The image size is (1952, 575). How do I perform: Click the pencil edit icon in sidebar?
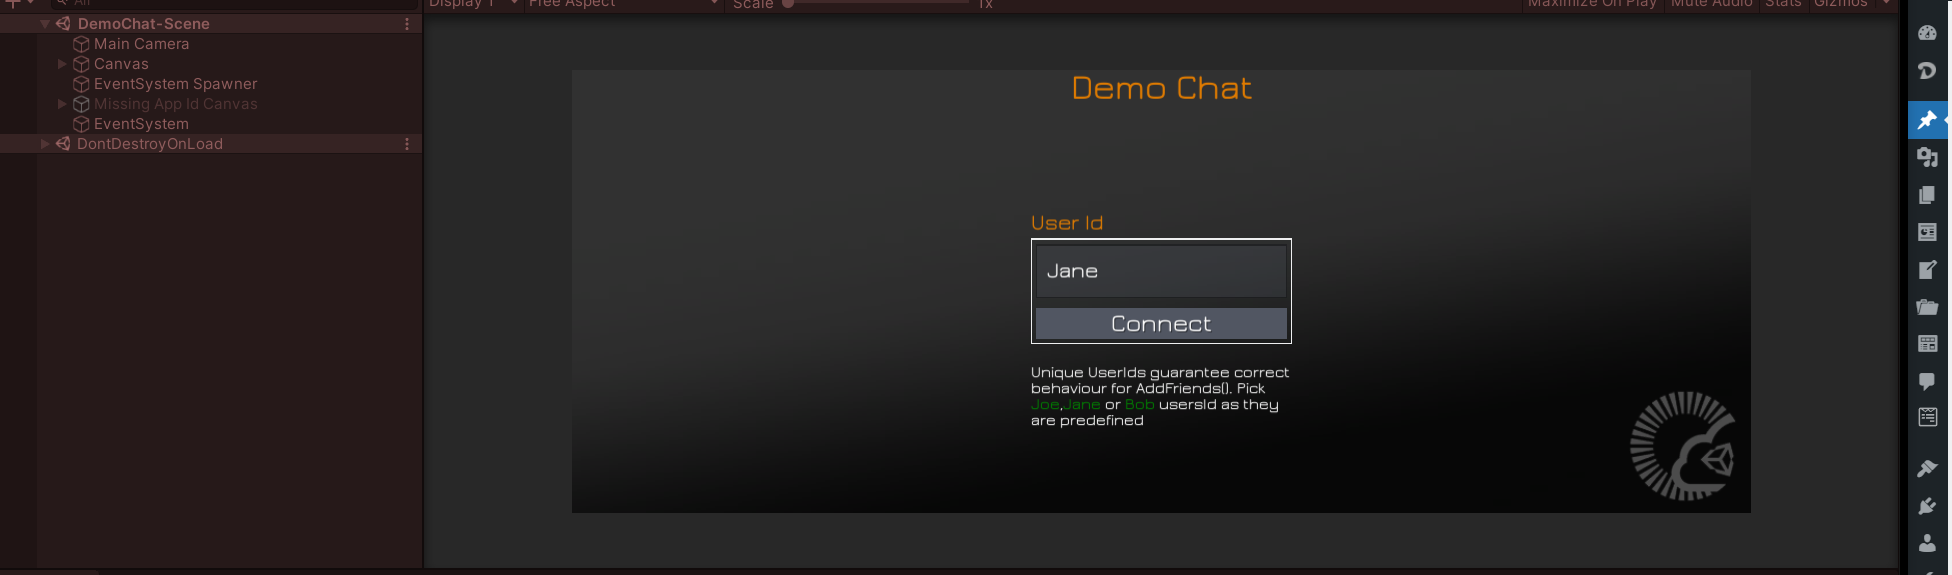[1927, 270]
